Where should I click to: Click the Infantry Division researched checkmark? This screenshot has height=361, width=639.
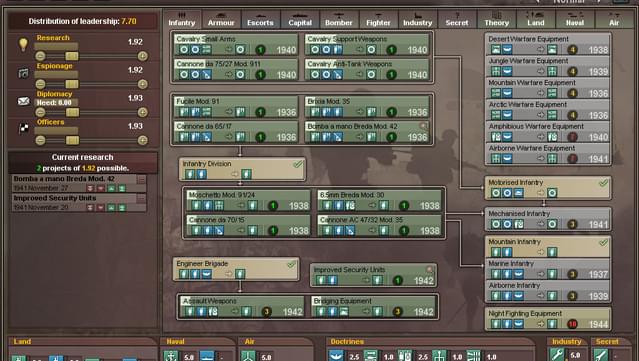(298, 164)
